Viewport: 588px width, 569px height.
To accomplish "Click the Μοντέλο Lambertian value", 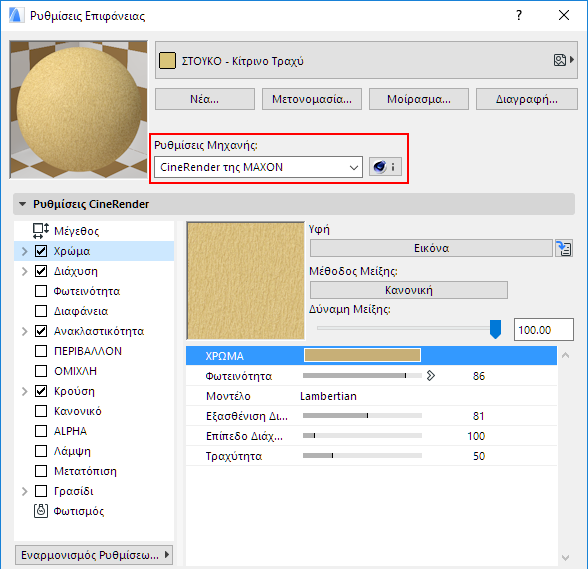I will [328, 396].
